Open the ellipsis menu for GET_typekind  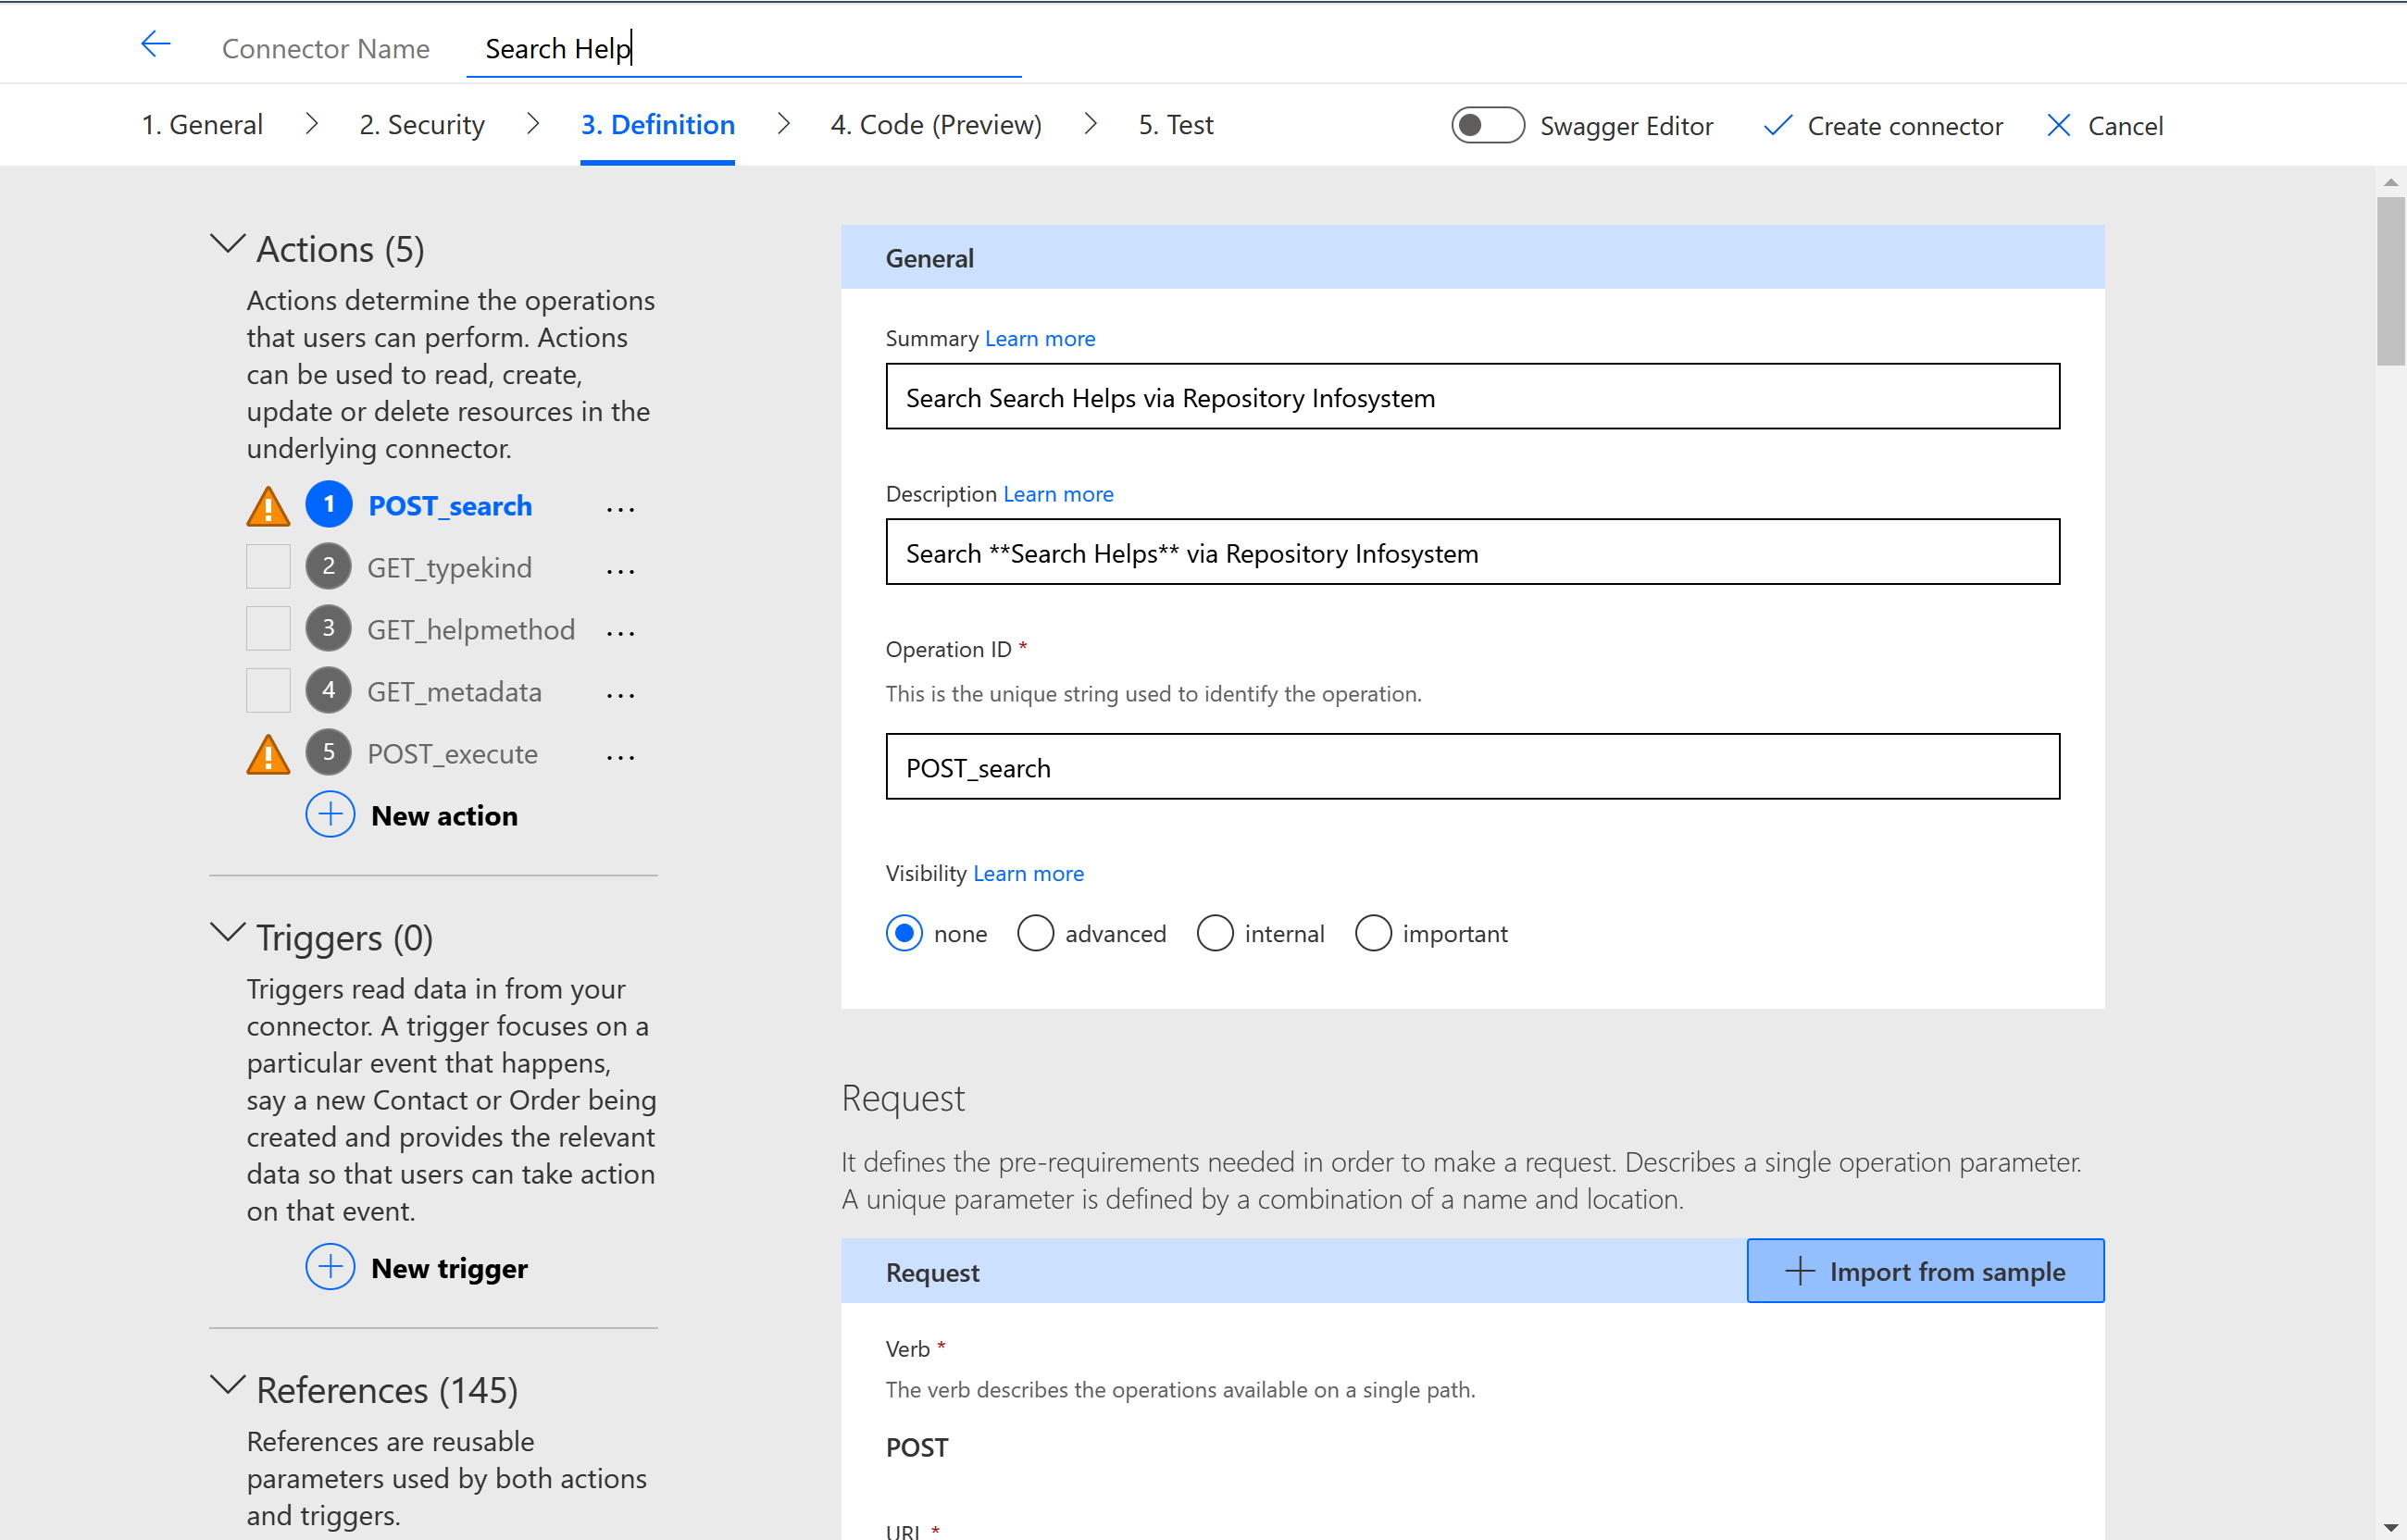[620, 571]
